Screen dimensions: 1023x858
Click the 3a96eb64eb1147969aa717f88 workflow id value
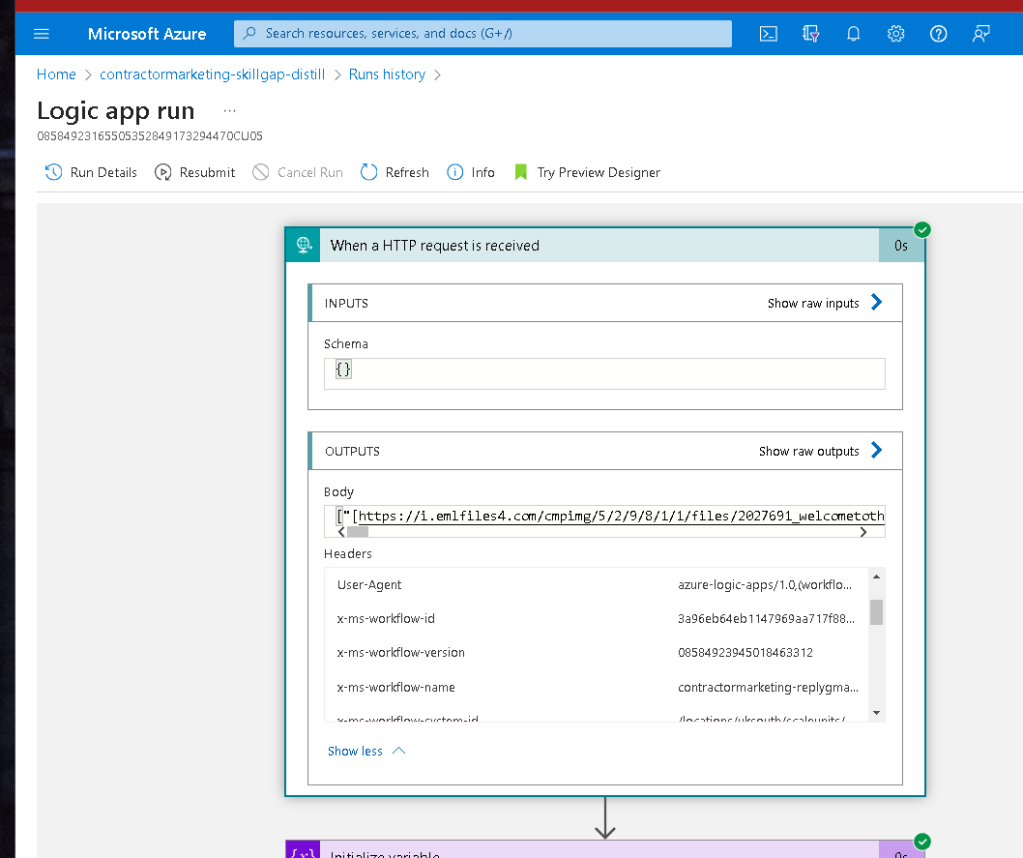pyautogui.click(x=766, y=619)
